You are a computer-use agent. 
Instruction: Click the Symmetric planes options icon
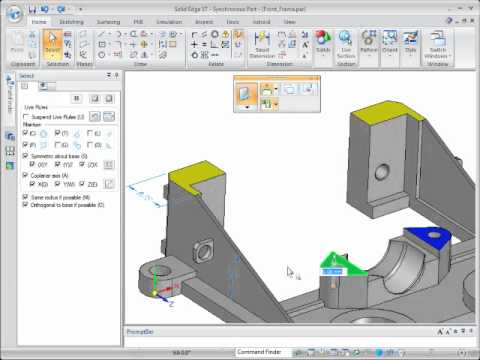click(x=109, y=165)
